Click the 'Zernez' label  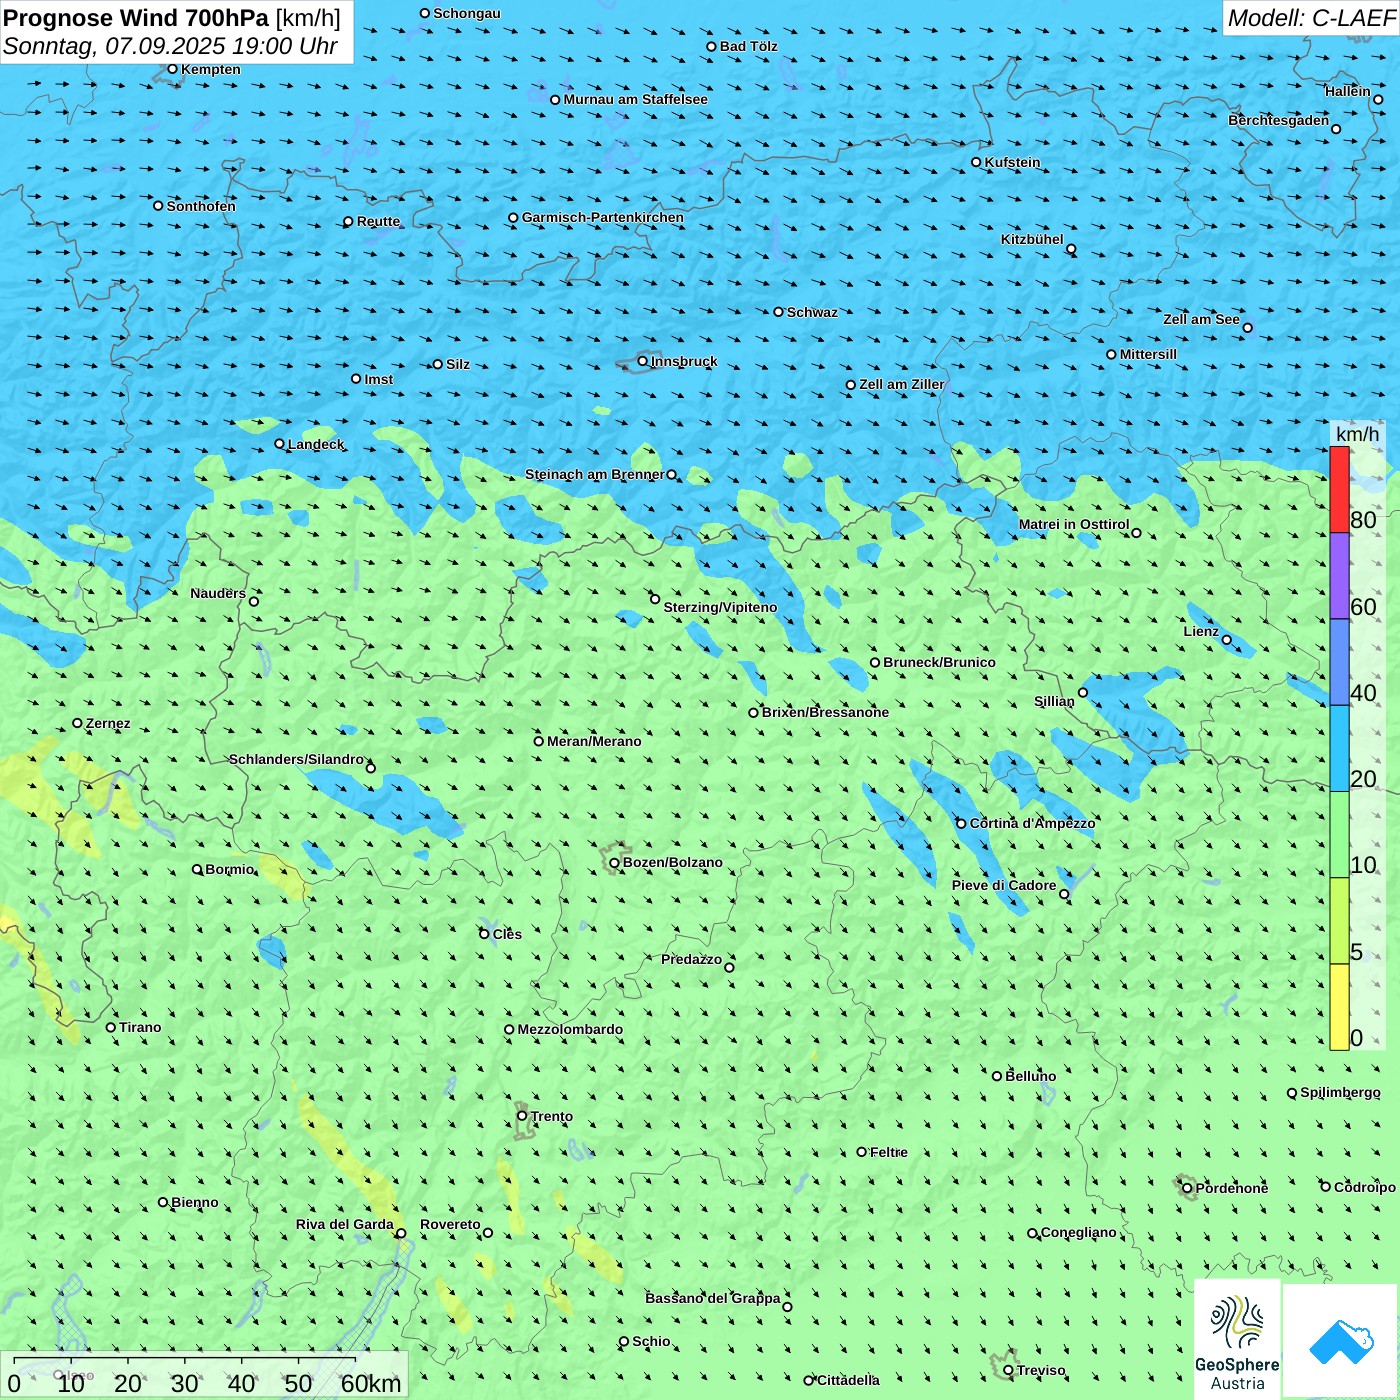(108, 723)
